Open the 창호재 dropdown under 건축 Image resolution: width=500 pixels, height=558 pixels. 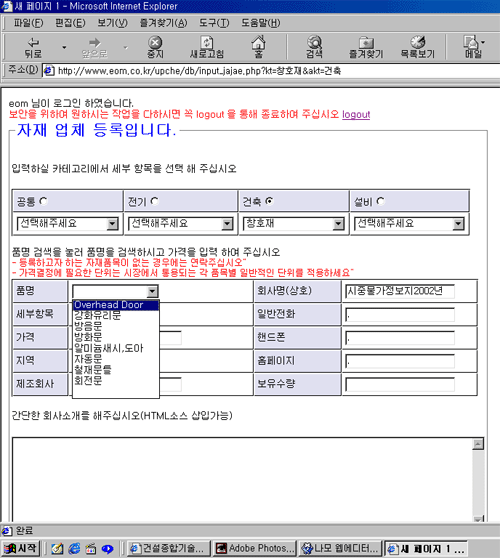(x=294, y=224)
